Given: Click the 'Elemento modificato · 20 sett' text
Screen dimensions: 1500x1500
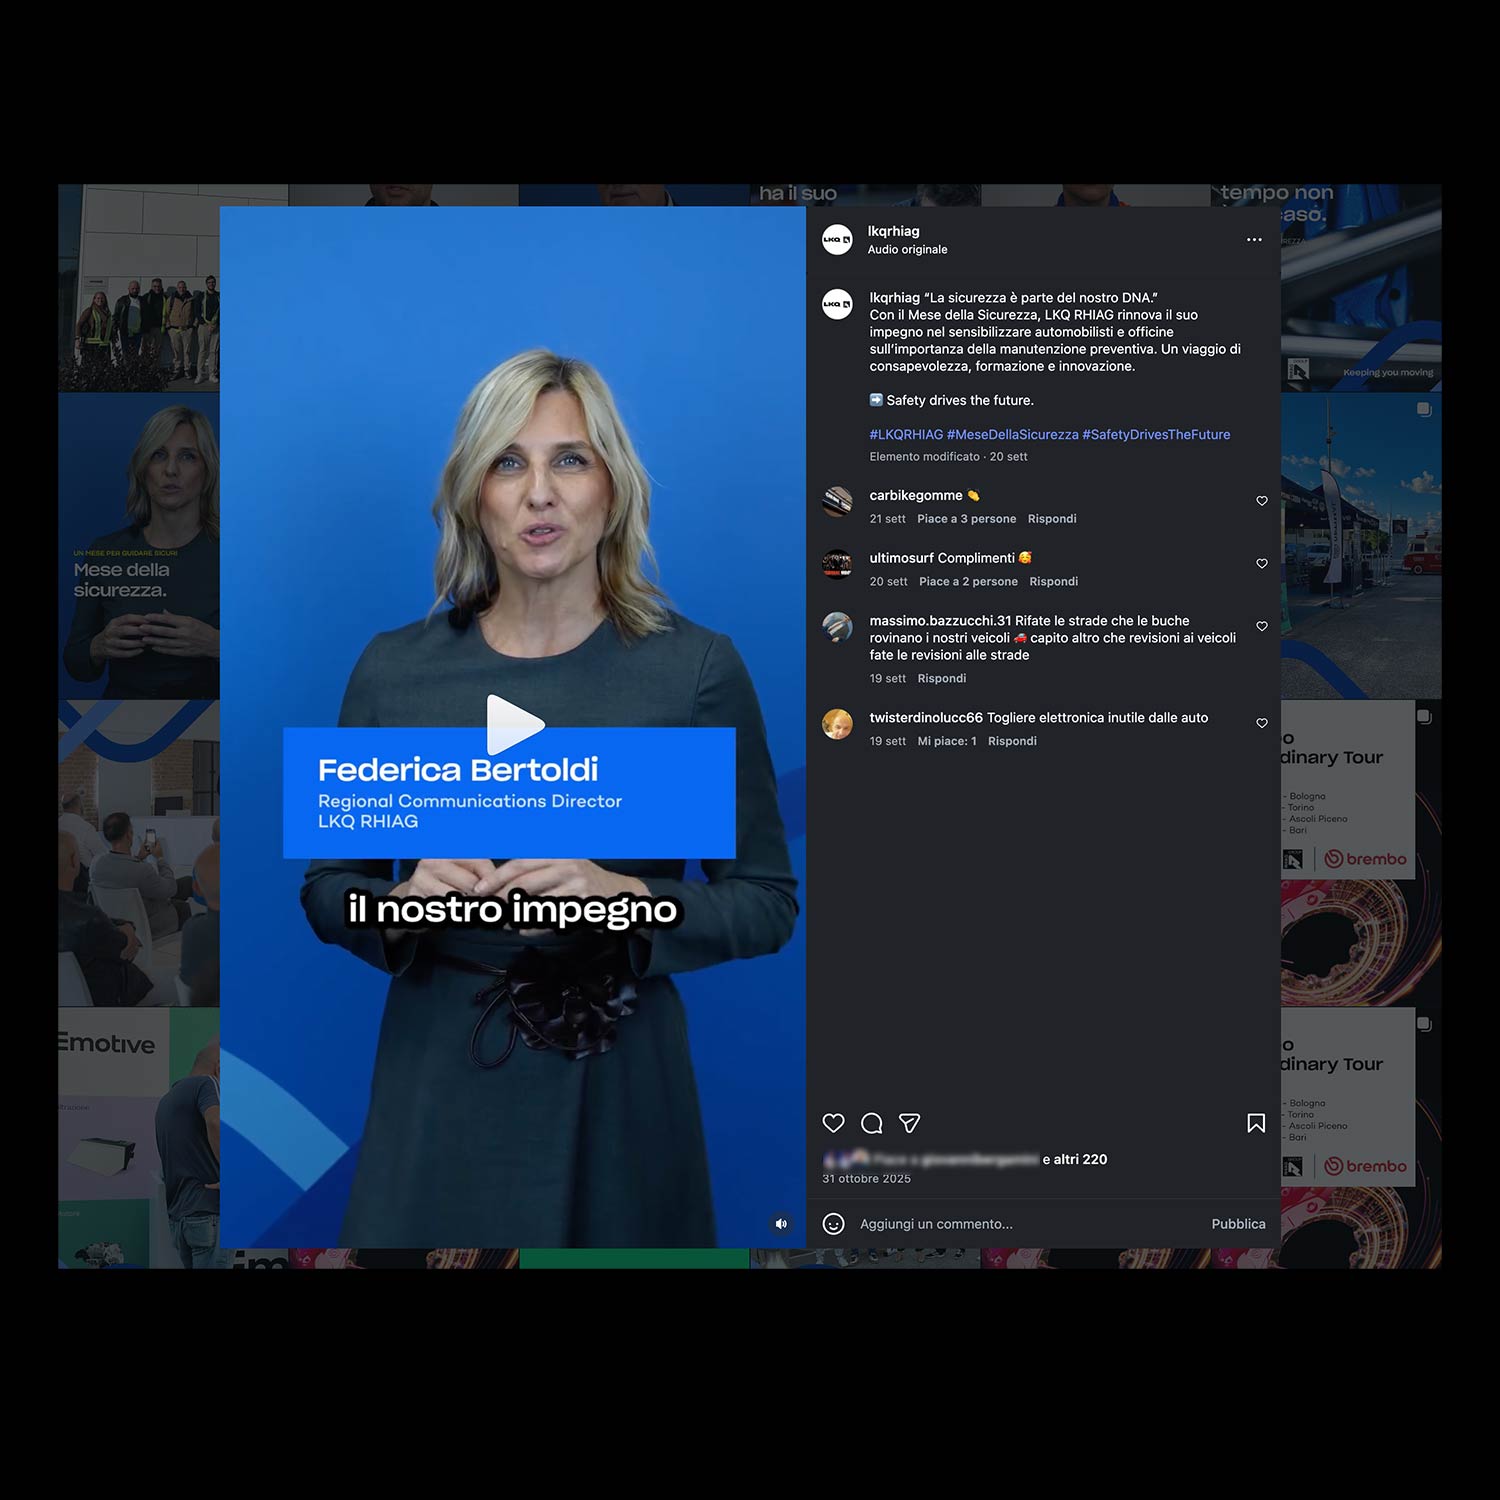Looking at the screenshot, I should 948,457.
